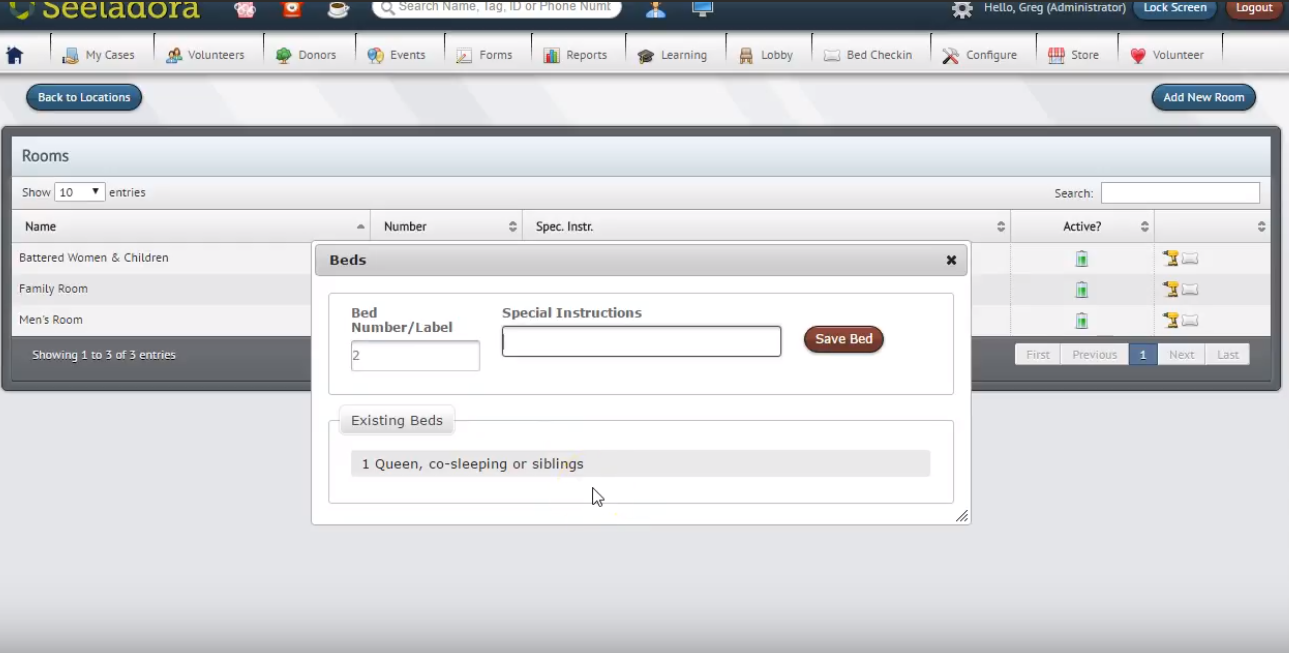This screenshot has height=653, width=1289.
Task: Toggle active battery icon for Battered Women & Children
Action: tap(1081, 259)
